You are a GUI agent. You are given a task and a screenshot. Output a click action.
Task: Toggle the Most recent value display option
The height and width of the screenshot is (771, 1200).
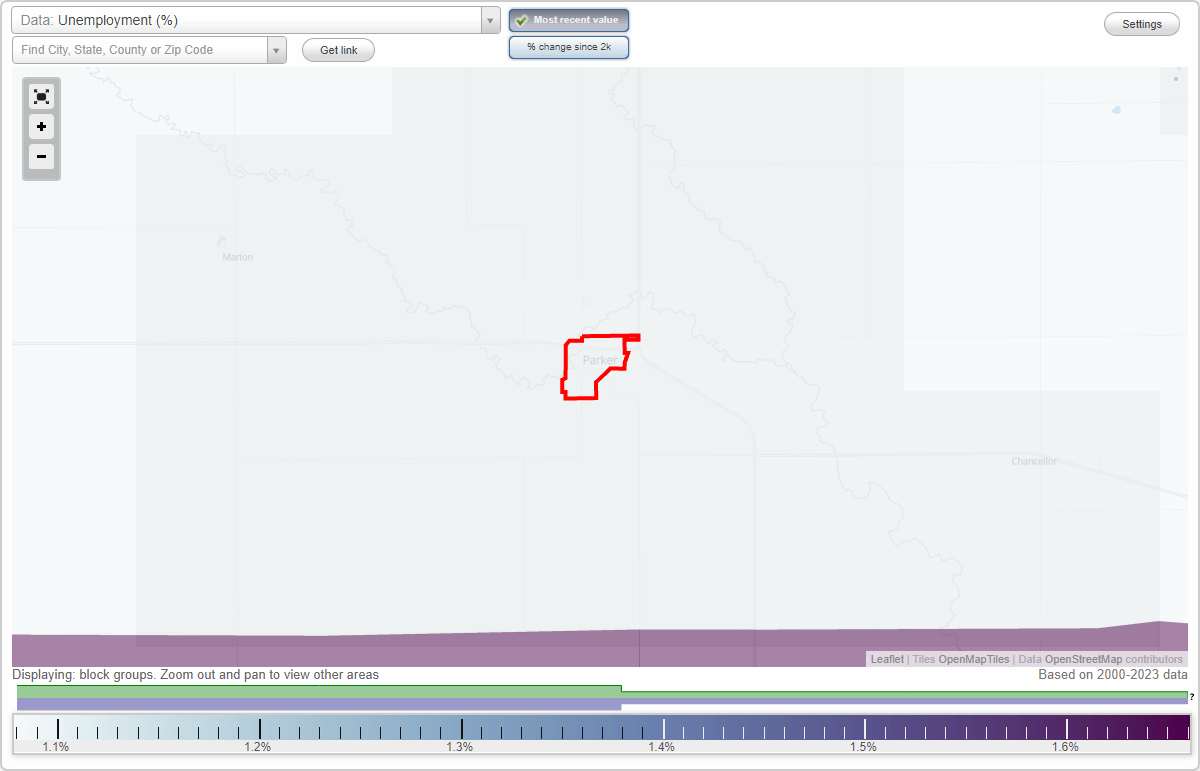[x=568, y=19]
